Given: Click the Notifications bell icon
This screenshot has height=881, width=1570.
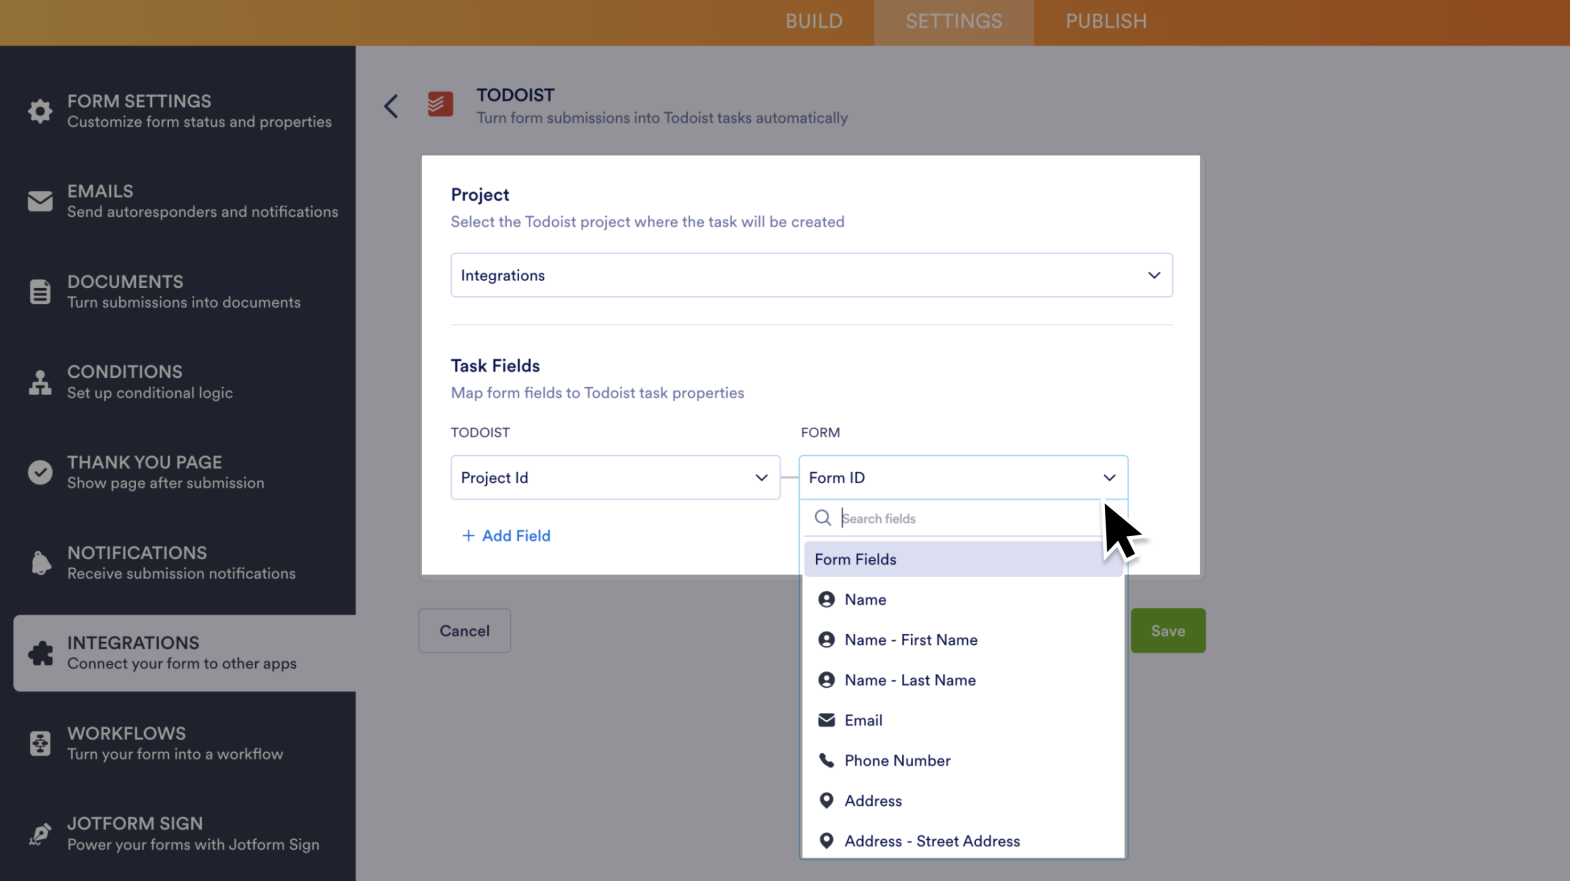Looking at the screenshot, I should tap(40, 563).
